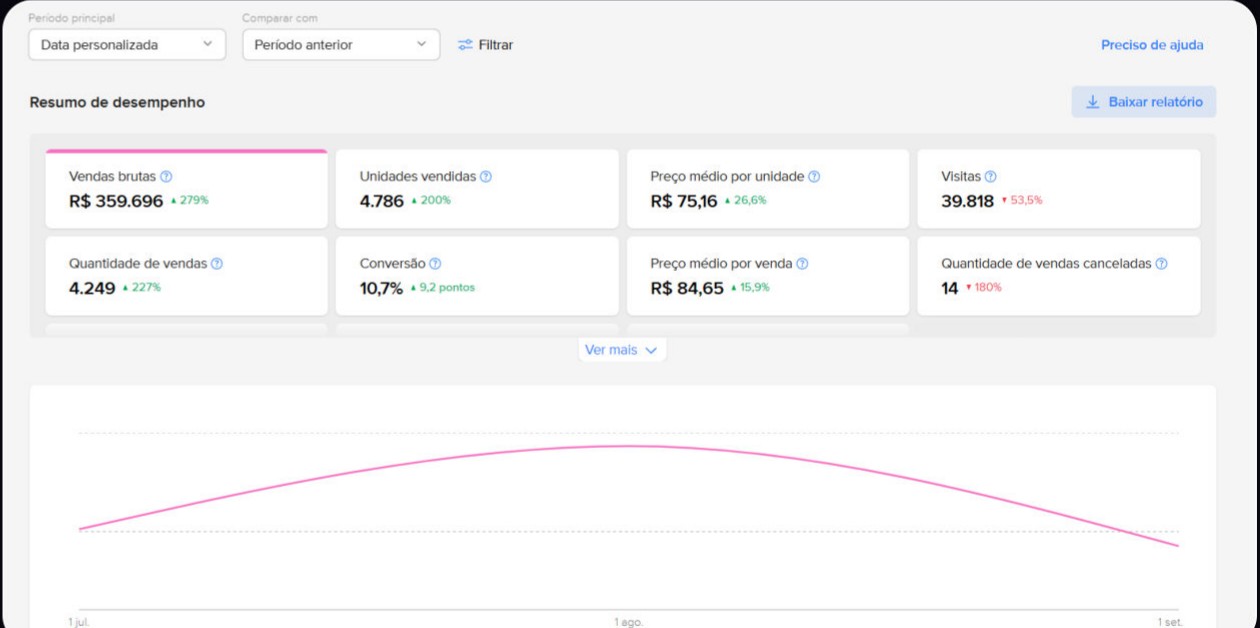Open the Preciso de ajuda link

coord(1152,45)
